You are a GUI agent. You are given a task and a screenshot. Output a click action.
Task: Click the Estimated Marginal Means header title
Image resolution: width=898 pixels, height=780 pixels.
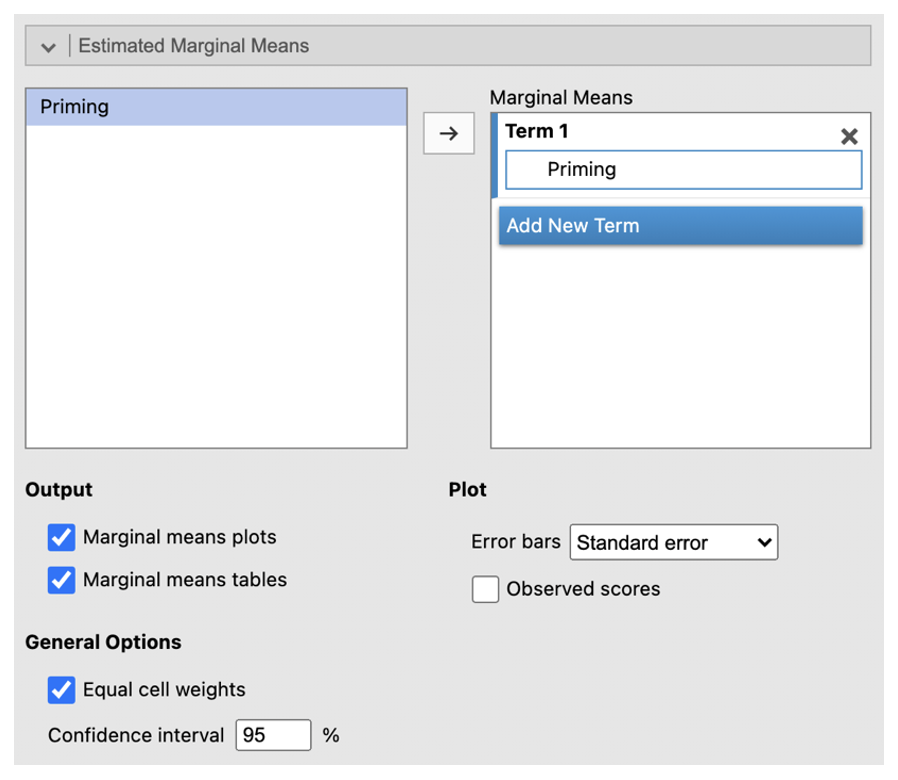click(193, 46)
